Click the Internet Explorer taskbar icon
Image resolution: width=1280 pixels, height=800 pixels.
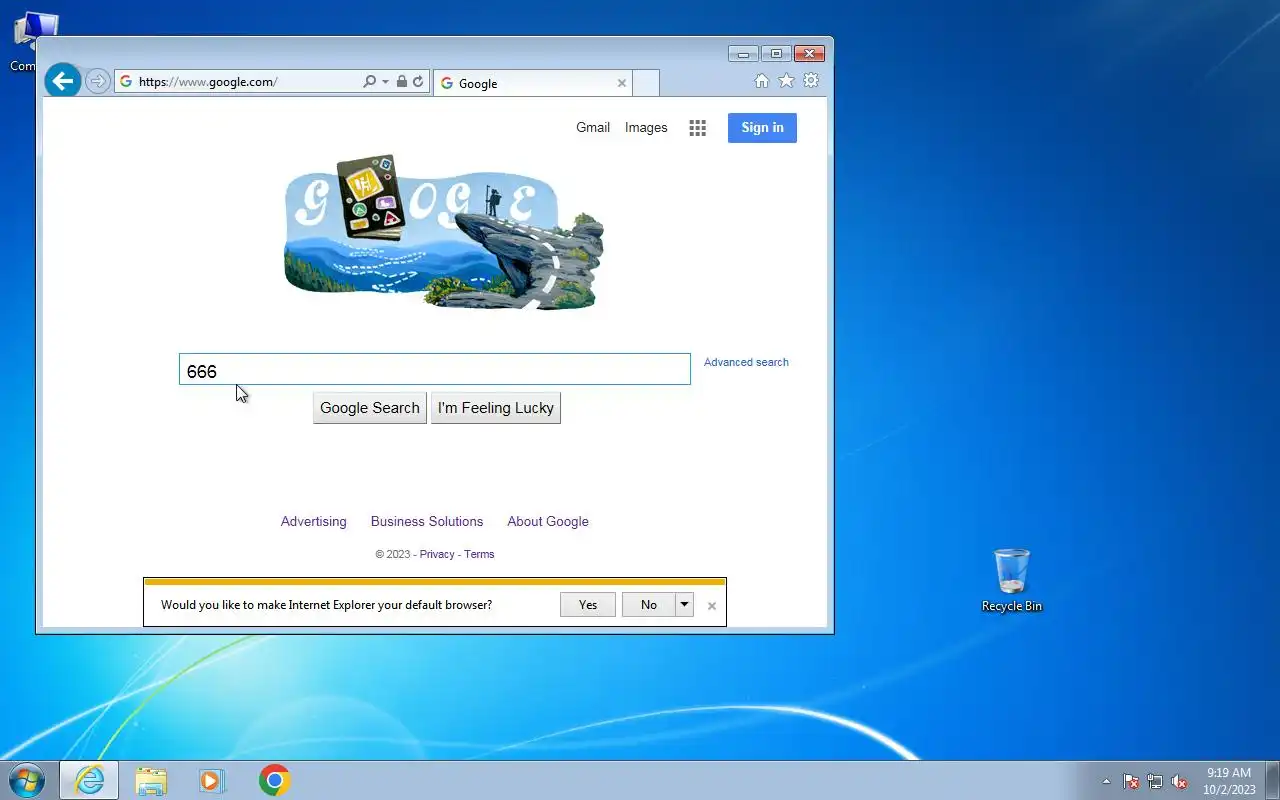coord(89,780)
